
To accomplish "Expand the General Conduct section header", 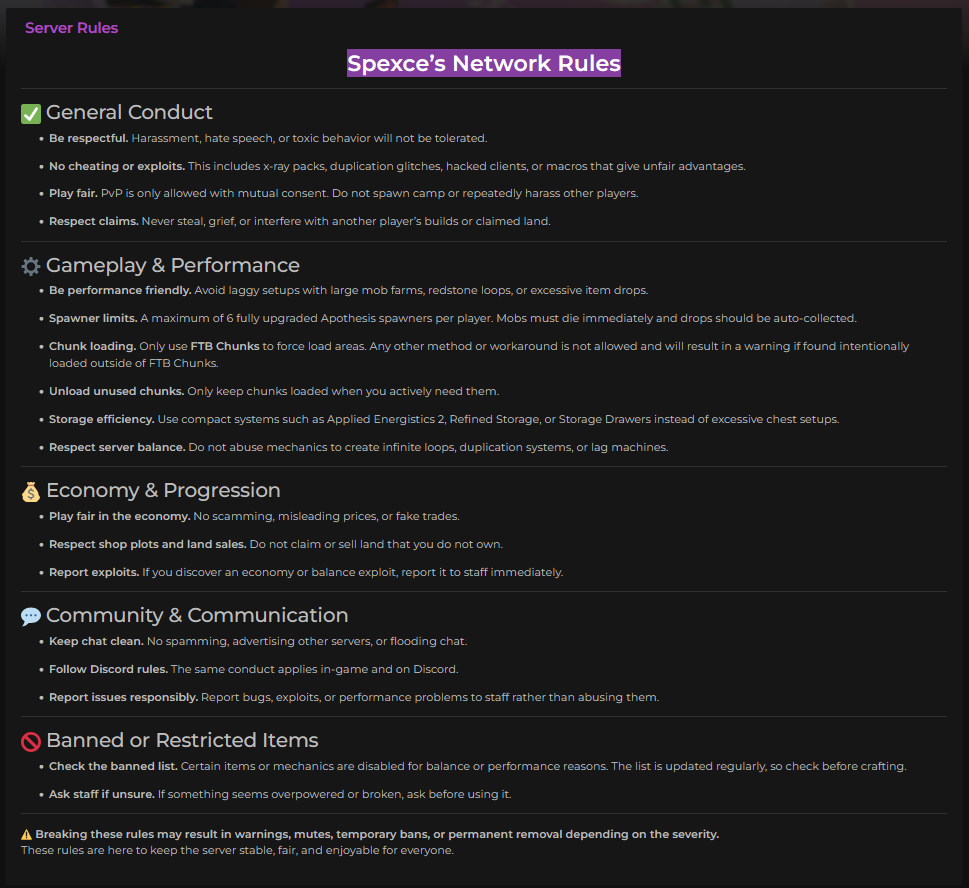I will pos(130,112).
